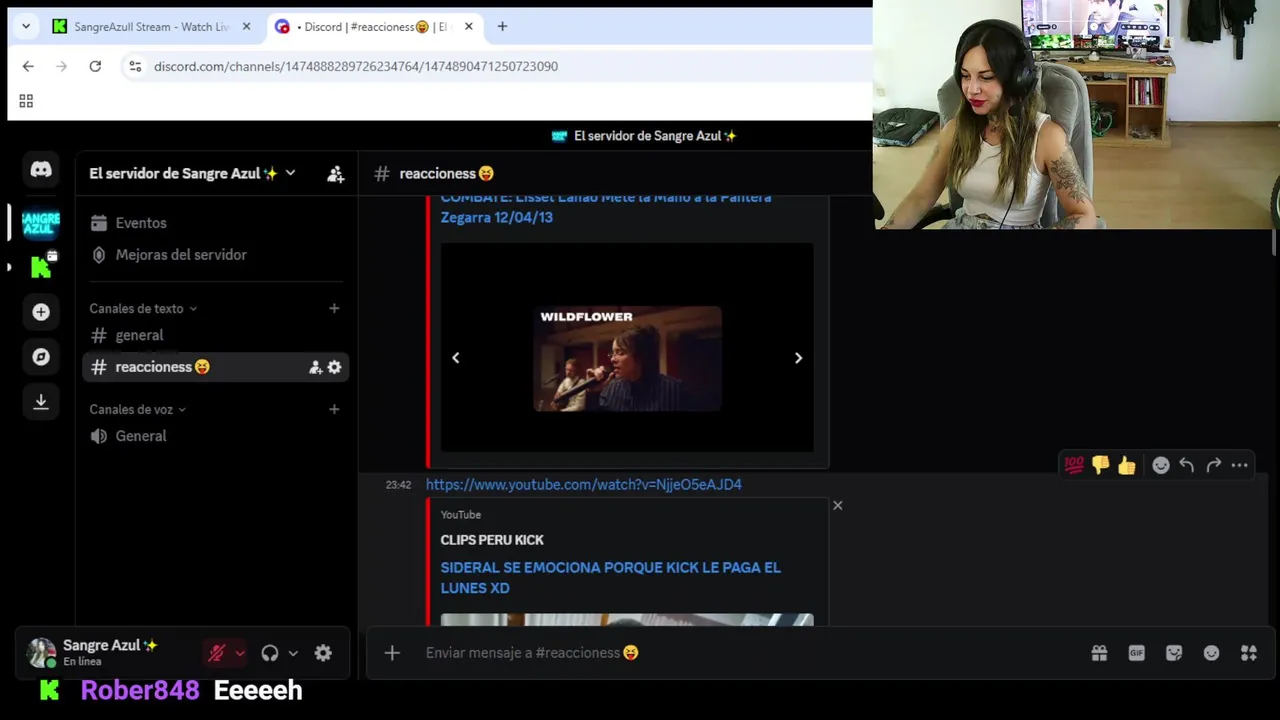View site information icon in address bar
The image size is (1280, 720).
(135, 66)
